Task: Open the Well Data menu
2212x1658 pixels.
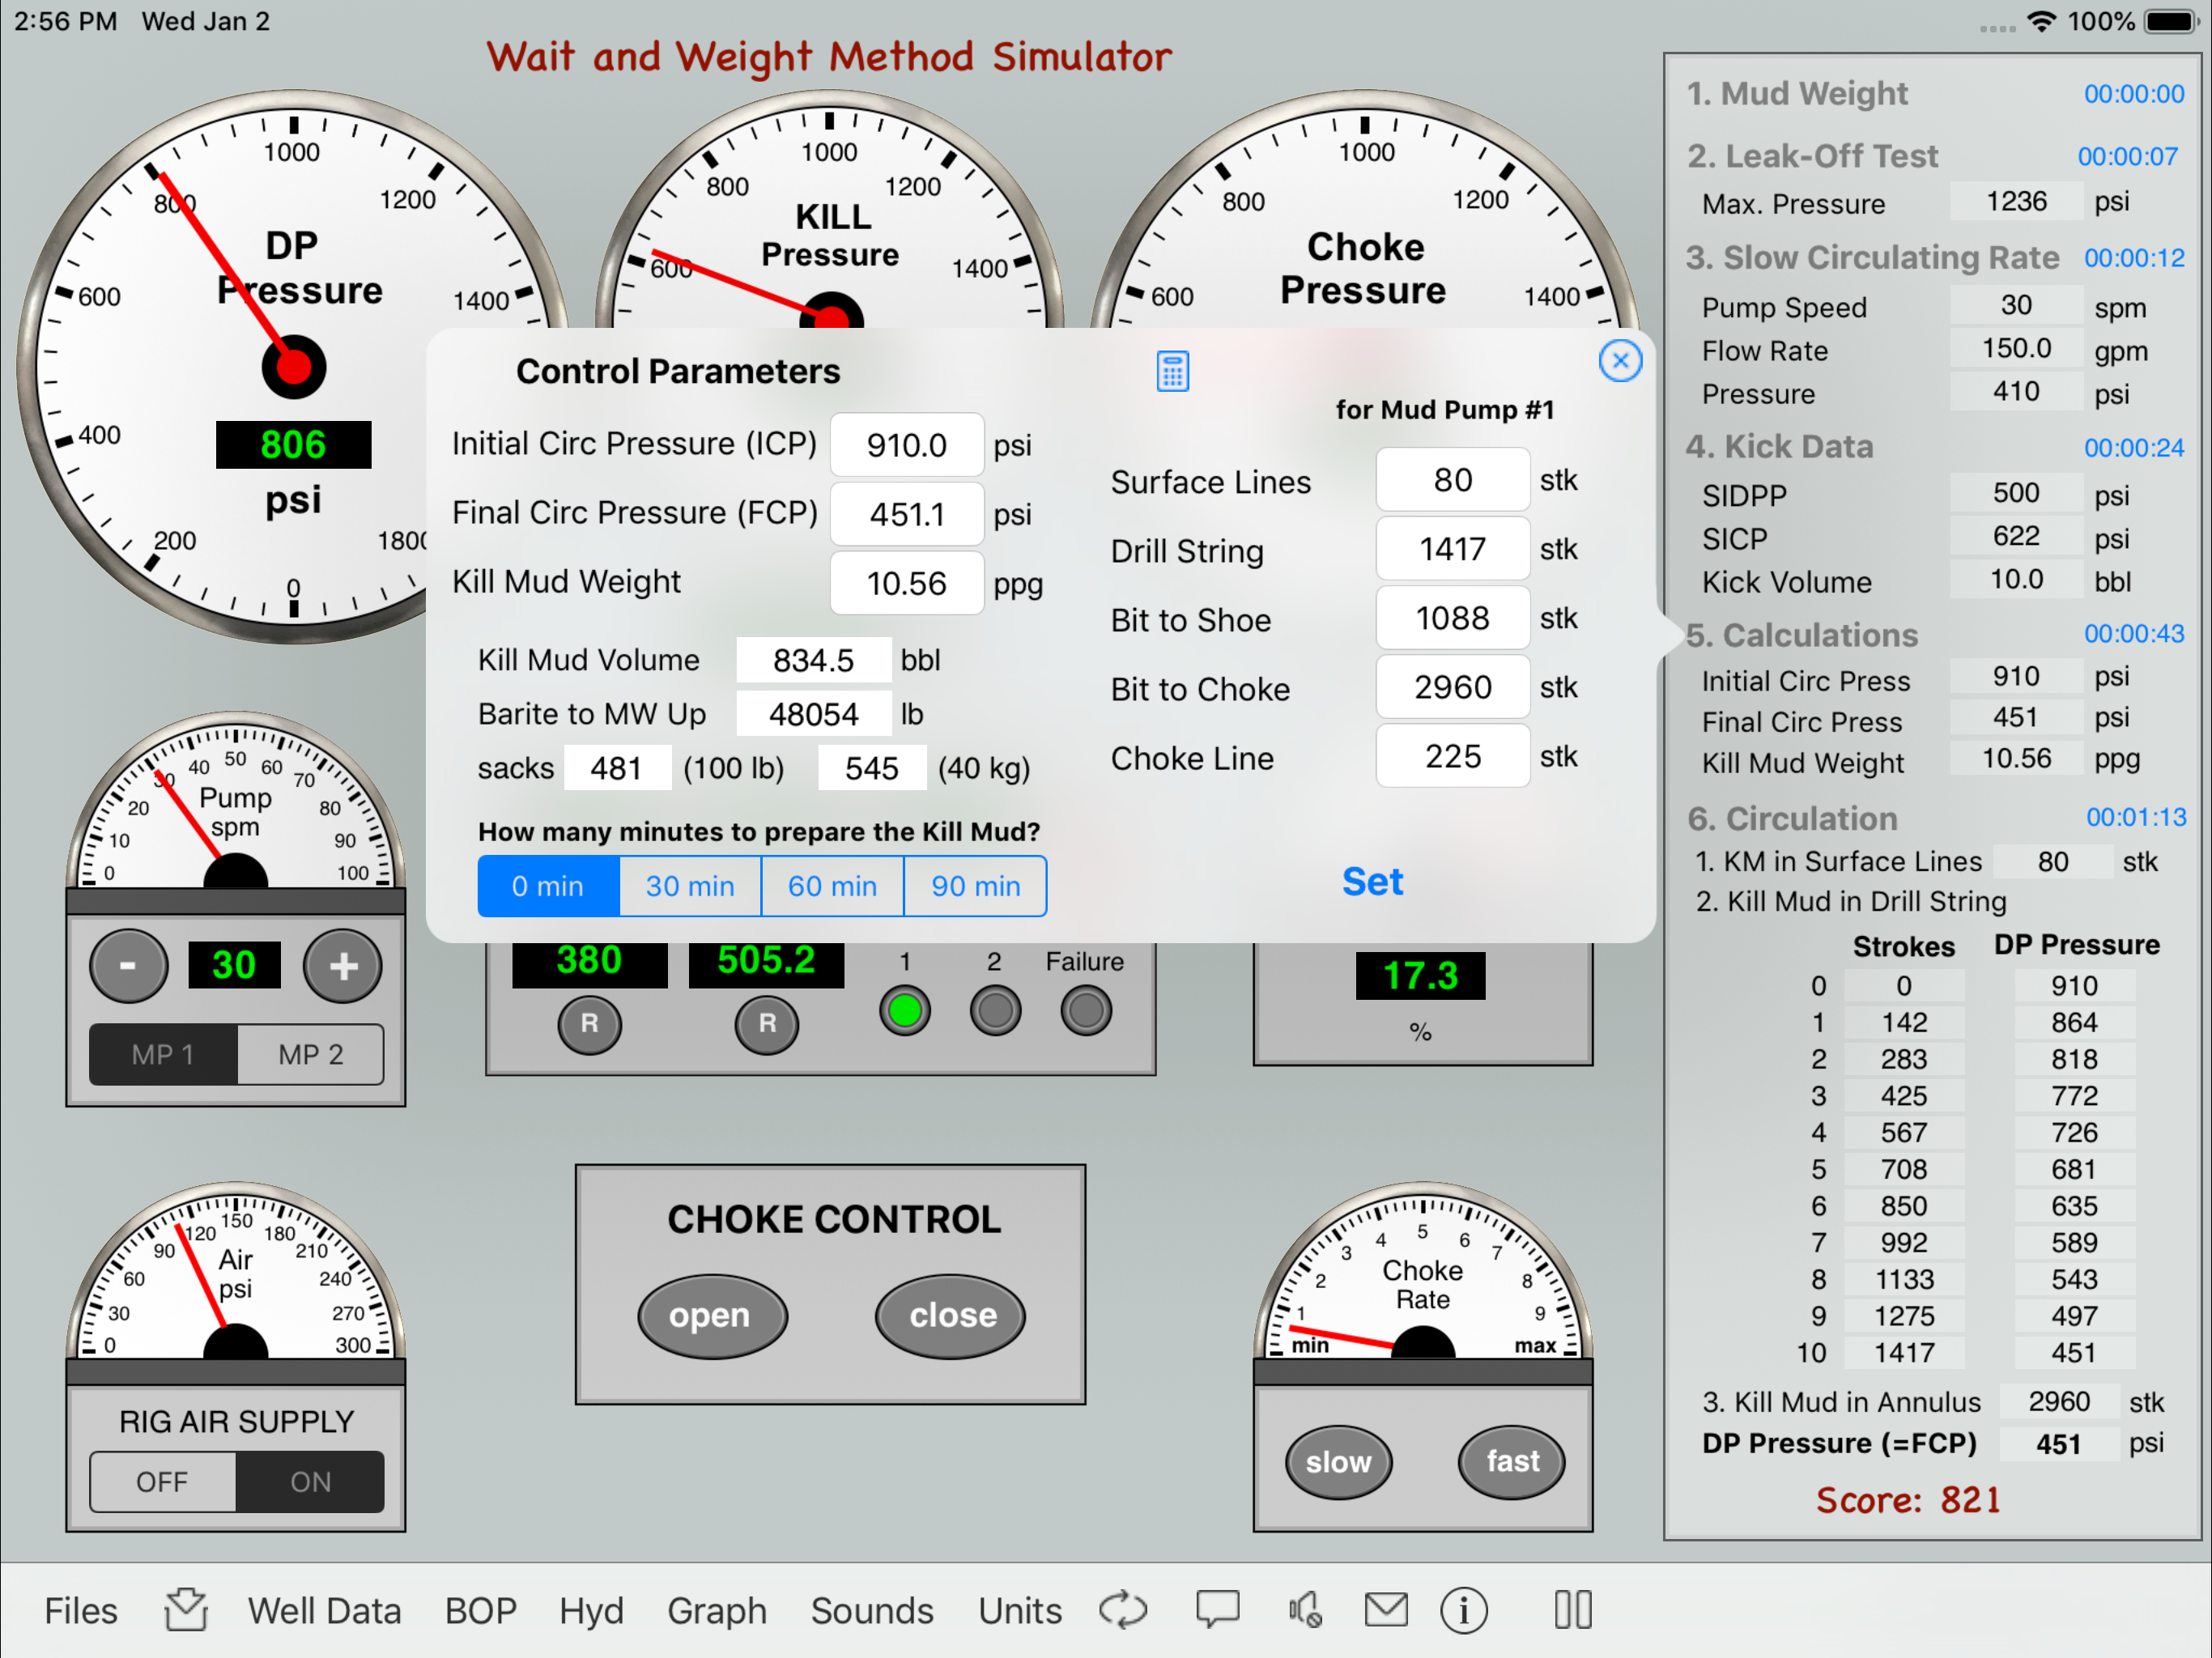Action: coord(324,1610)
